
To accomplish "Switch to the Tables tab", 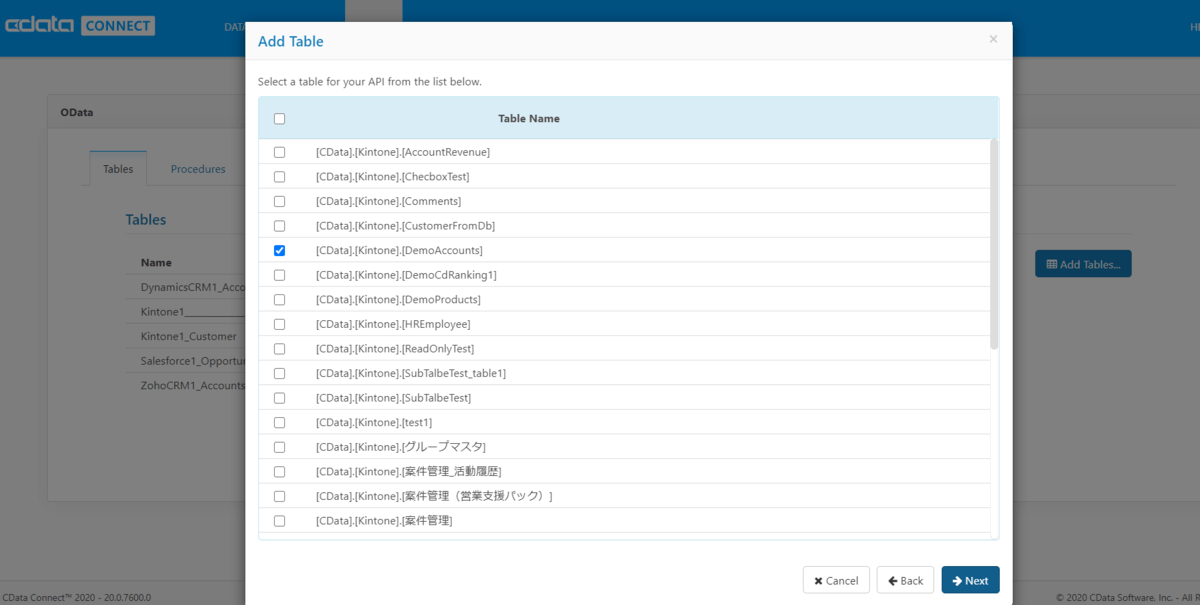I will tap(118, 169).
